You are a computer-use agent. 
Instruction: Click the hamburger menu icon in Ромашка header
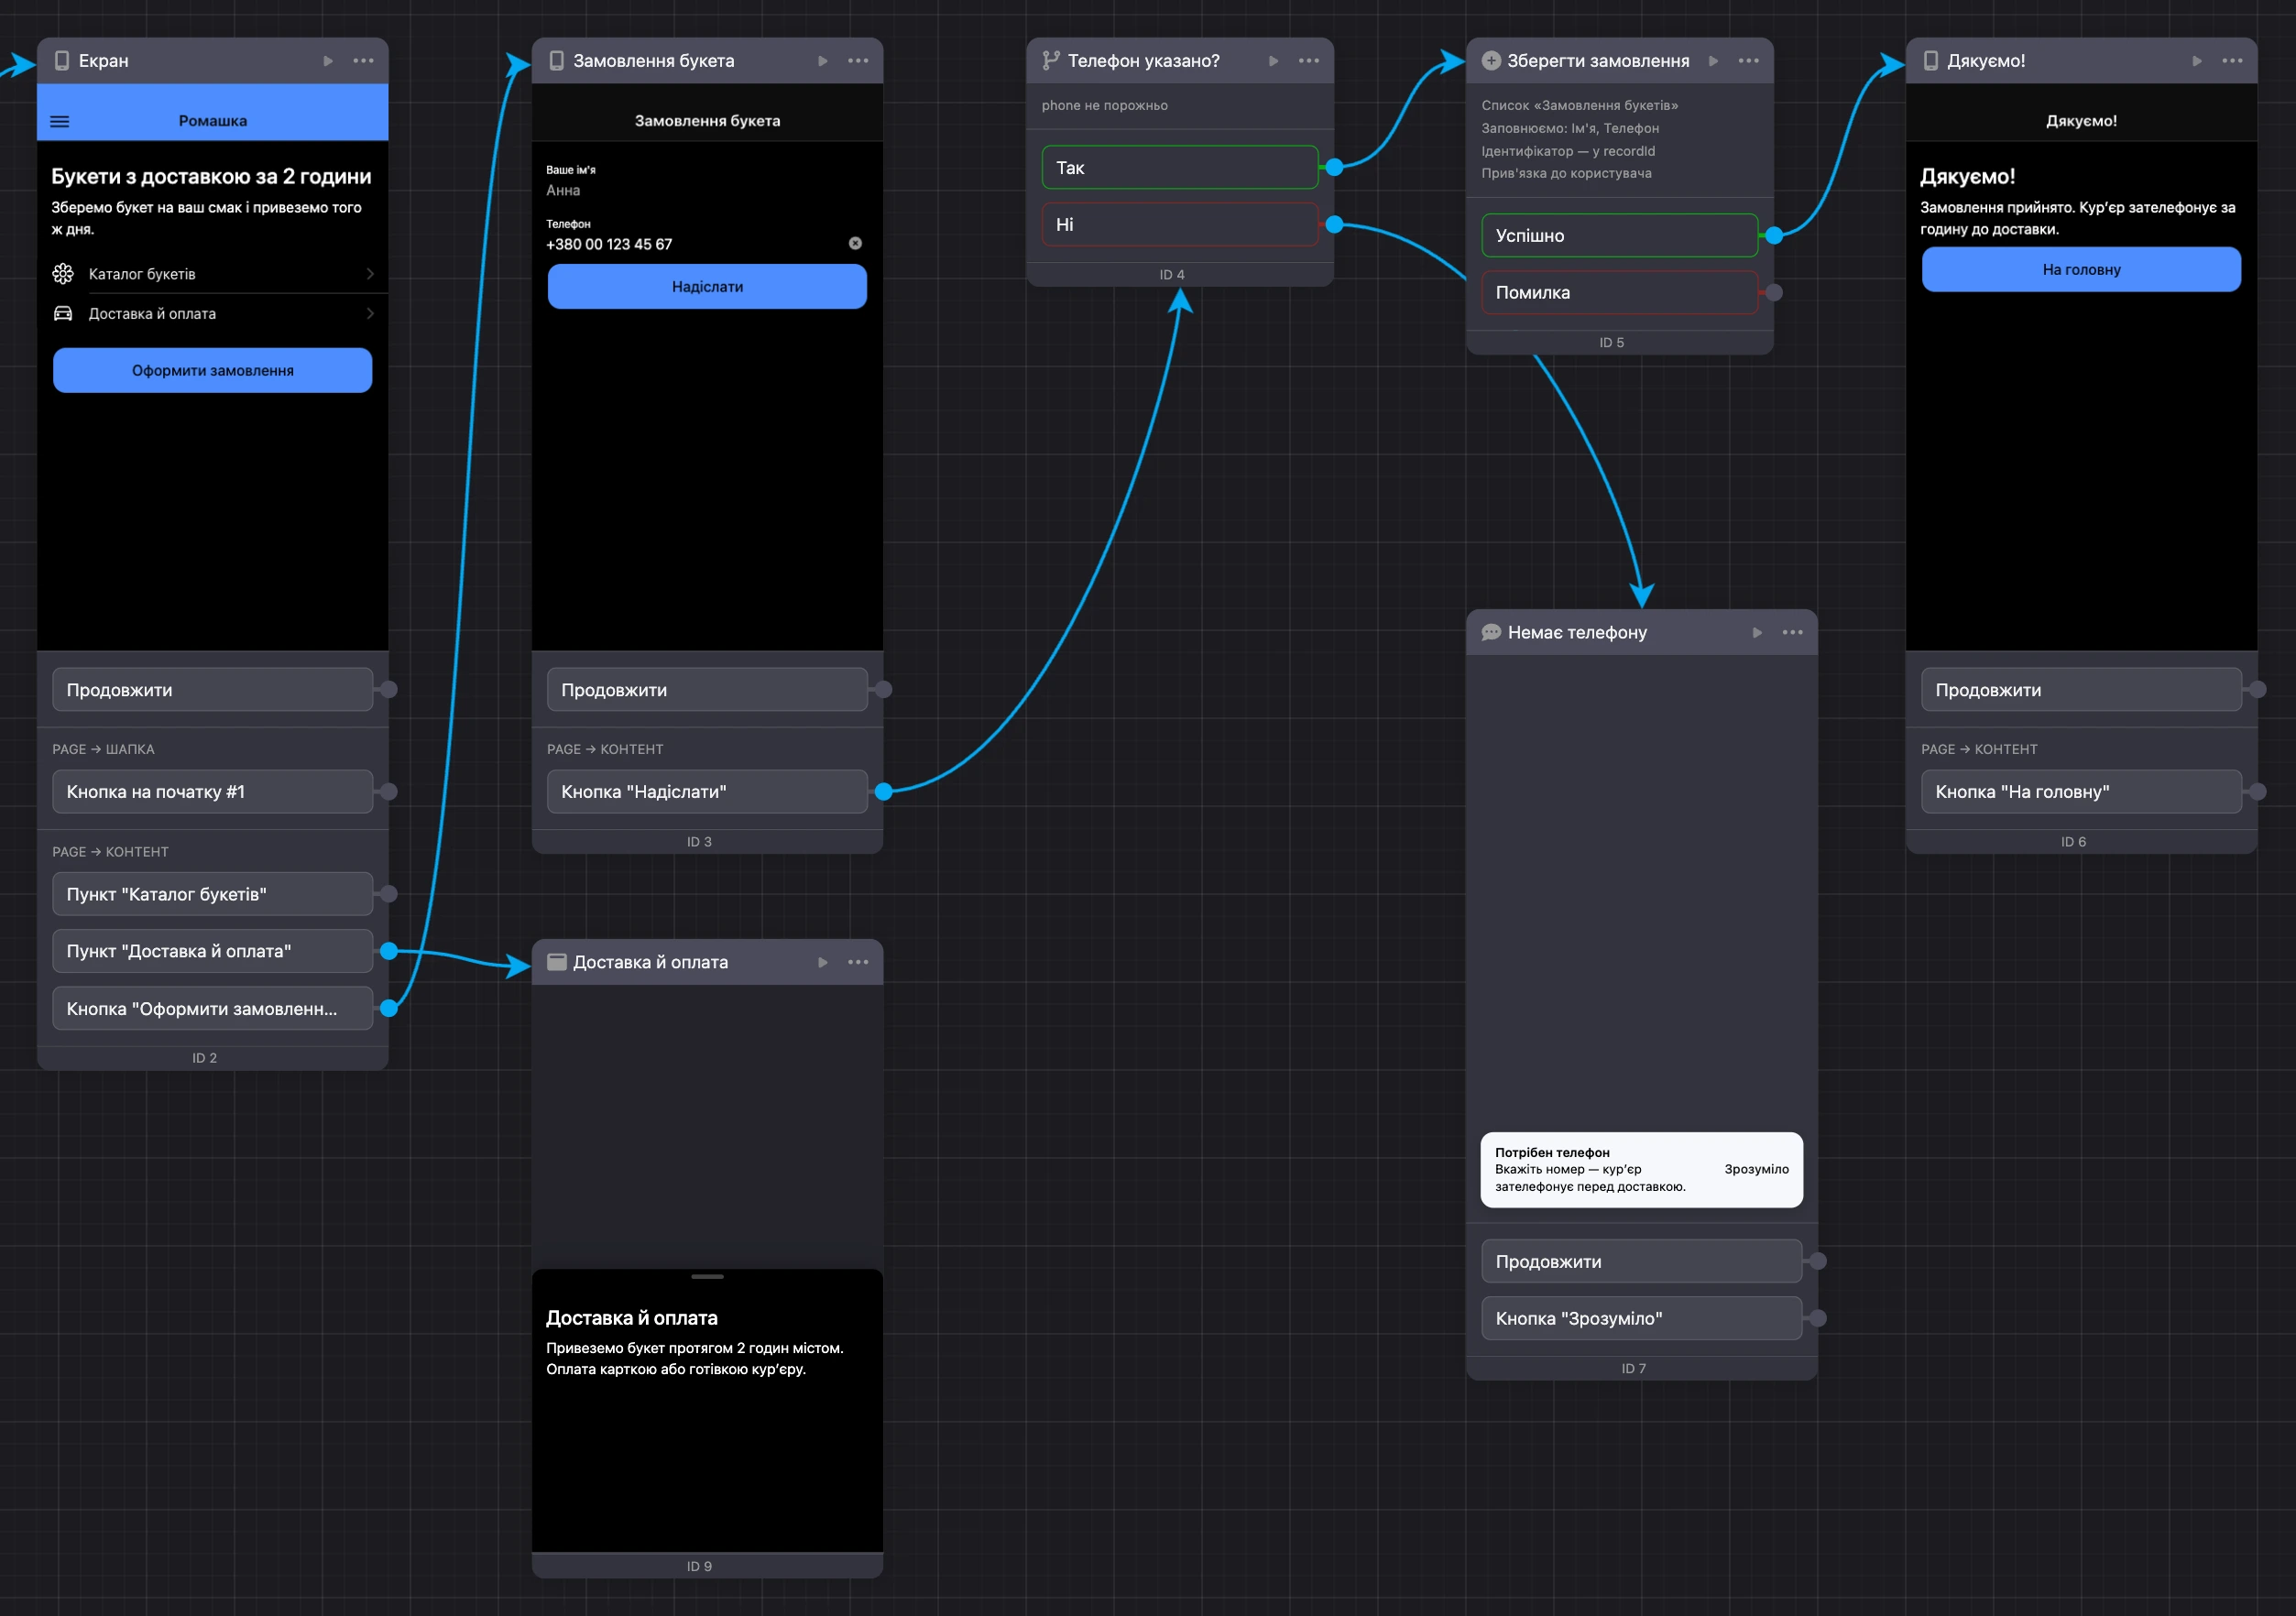point(60,121)
